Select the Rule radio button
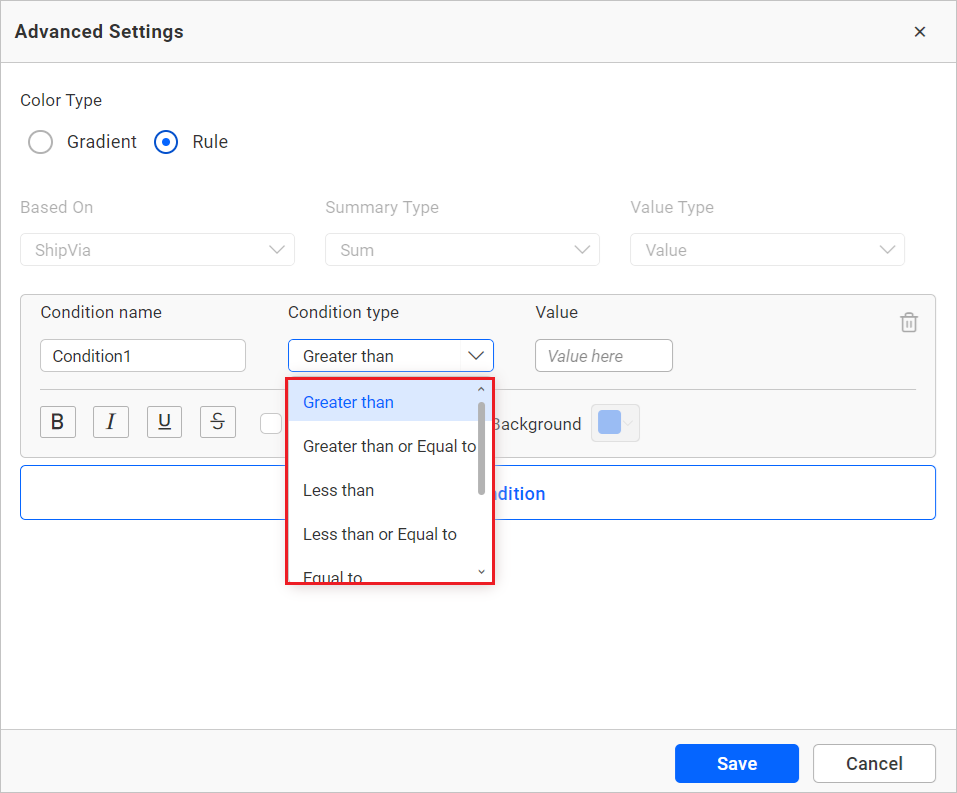The height and width of the screenshot is (793, 957). tap(166, 142)
